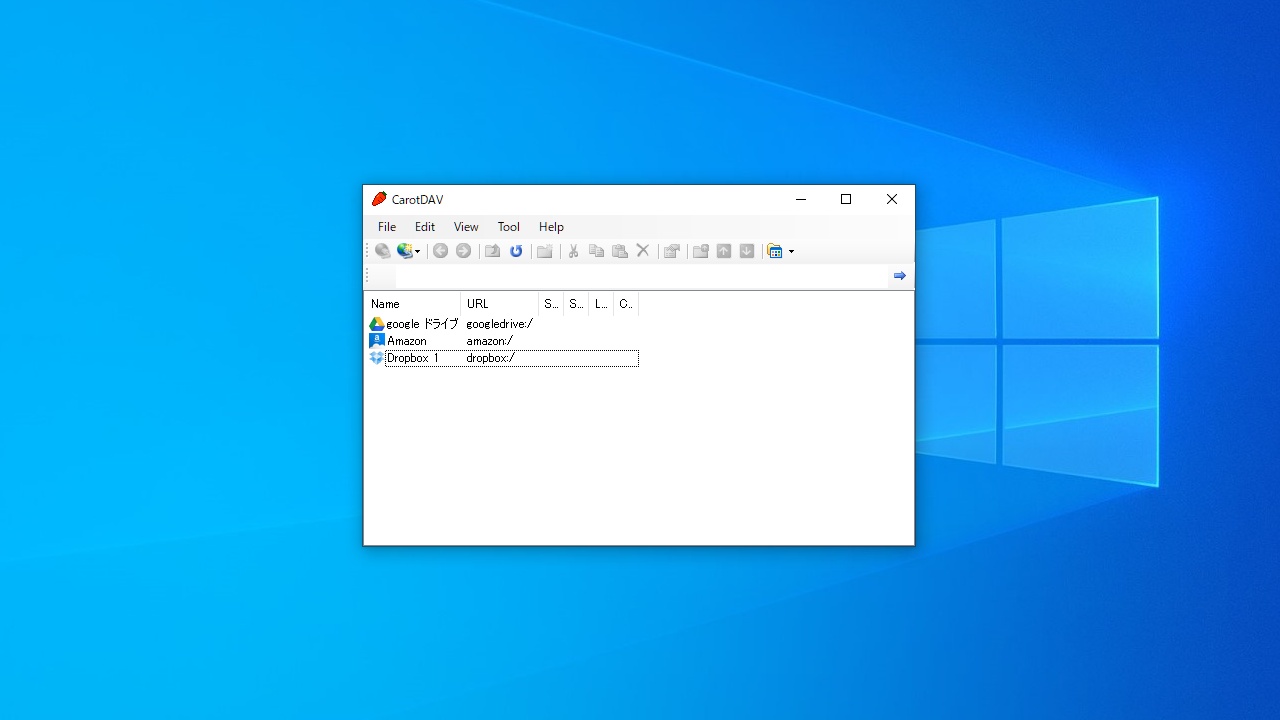Click the properties toolbar icon
The height and width of the screenshot is (720, 1280).
pyautogui.click(x=672, y=251)
